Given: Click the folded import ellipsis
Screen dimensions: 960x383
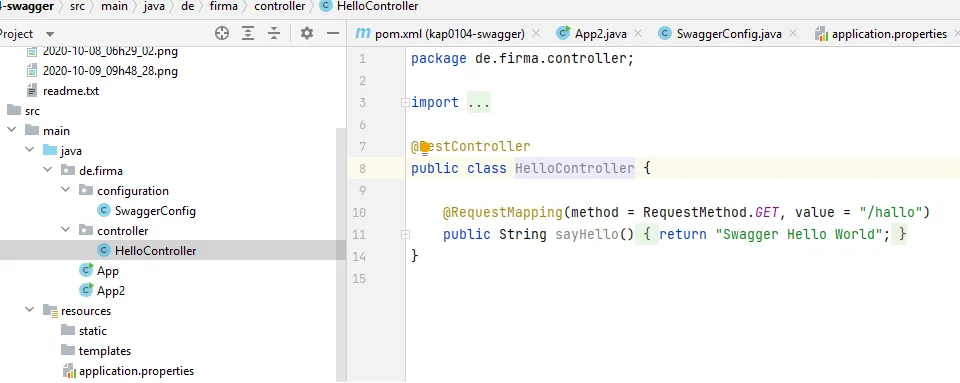Looking at the screenshot, I should point(478,103).
